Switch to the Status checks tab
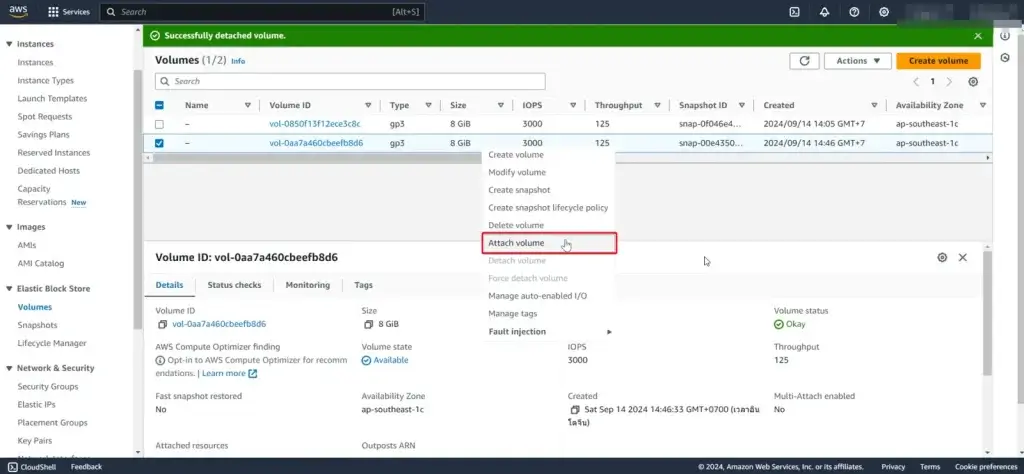 tap(234, 285)
